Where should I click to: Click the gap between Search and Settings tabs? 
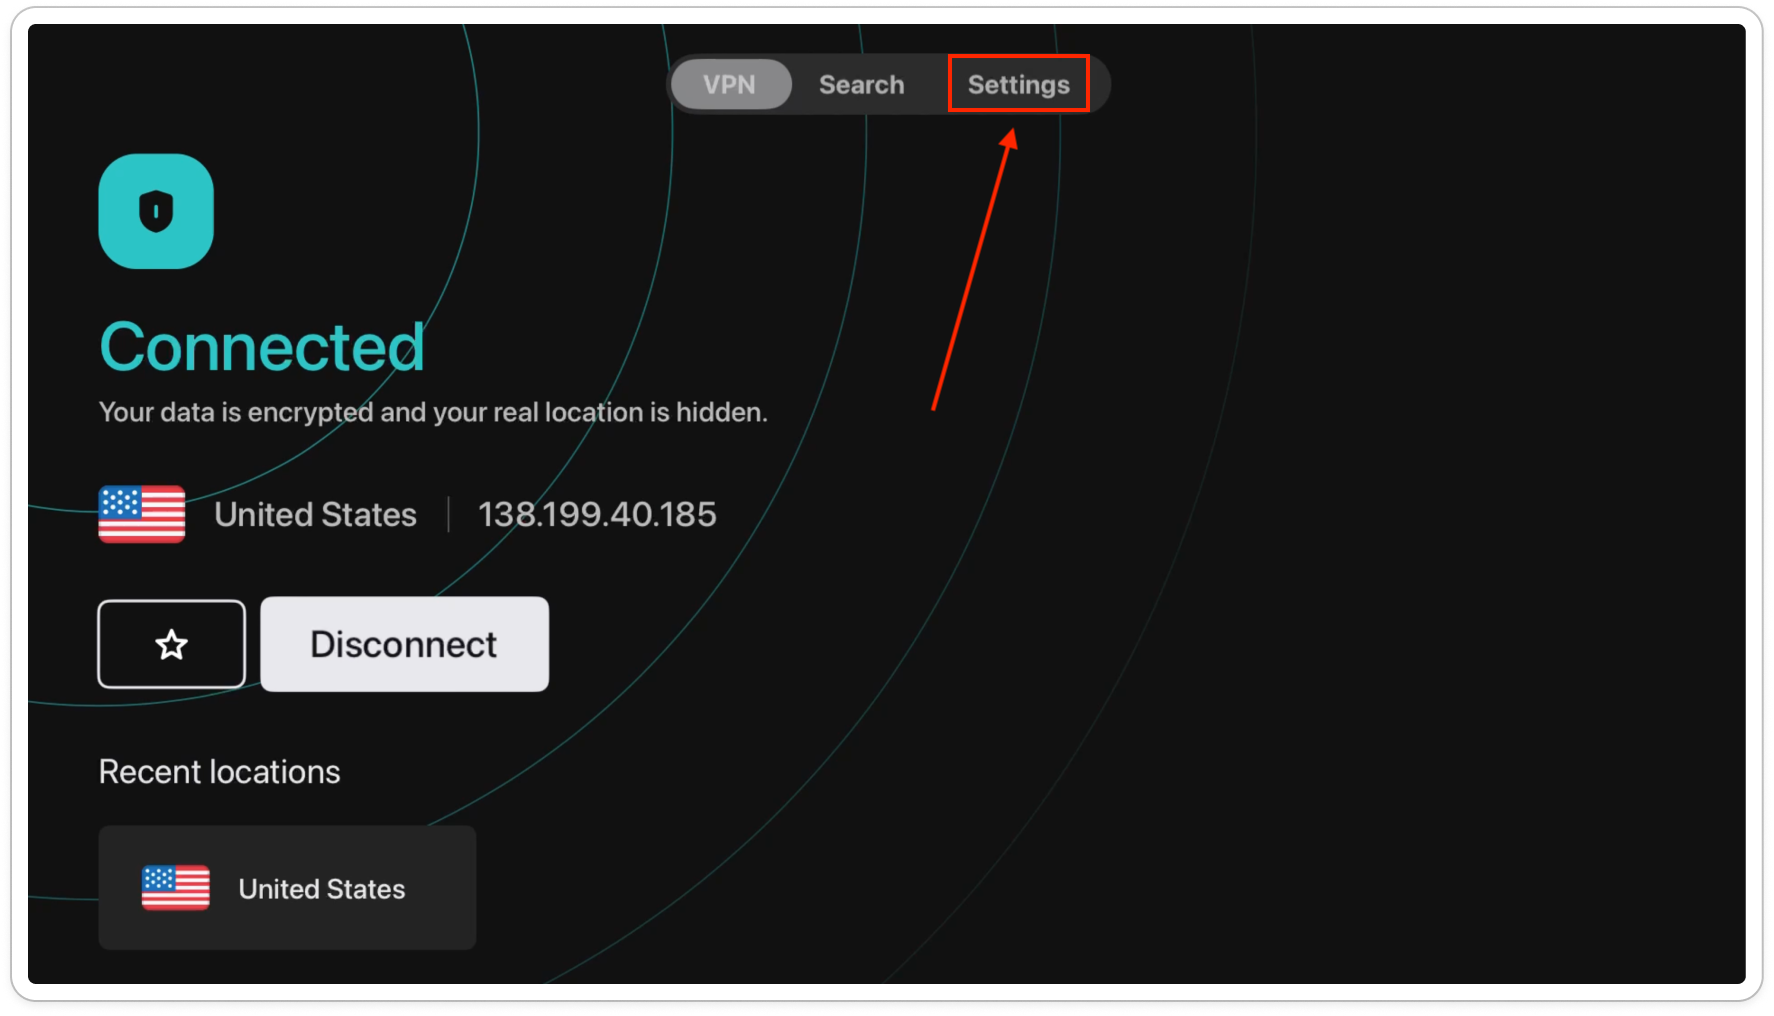click(x=927, y=85)
